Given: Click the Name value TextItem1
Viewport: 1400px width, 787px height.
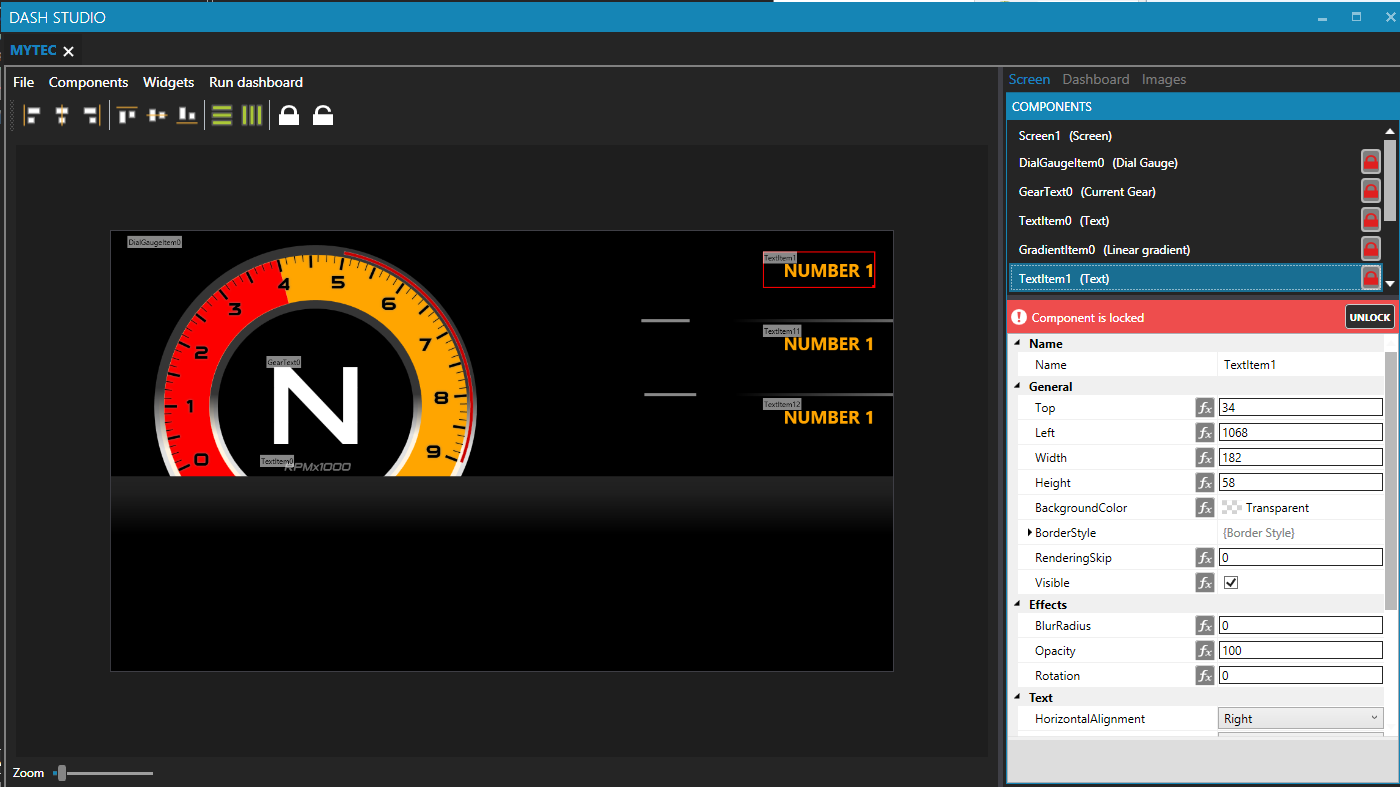Looking at the screenshot, I should (1250, 365).
